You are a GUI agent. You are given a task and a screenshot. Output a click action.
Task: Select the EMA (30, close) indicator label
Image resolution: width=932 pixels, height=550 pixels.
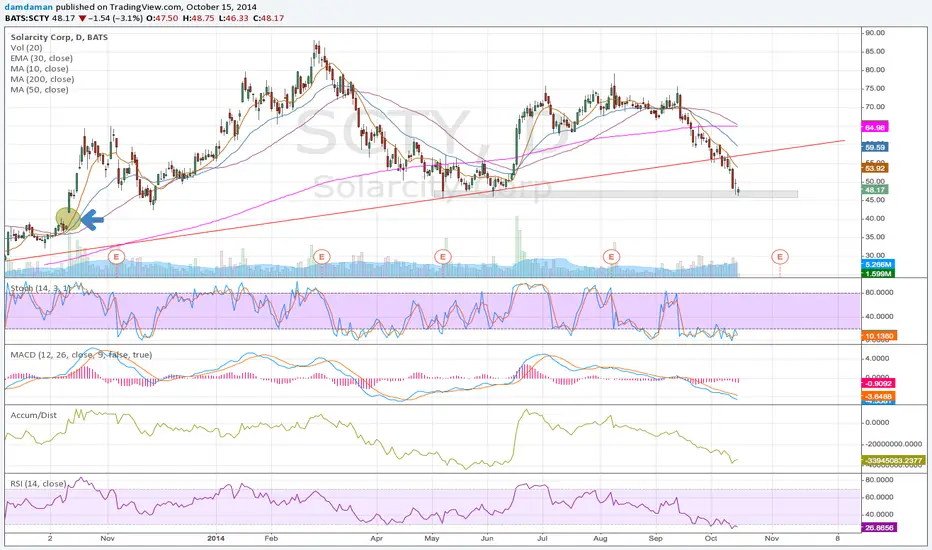(x=42, y=58)
